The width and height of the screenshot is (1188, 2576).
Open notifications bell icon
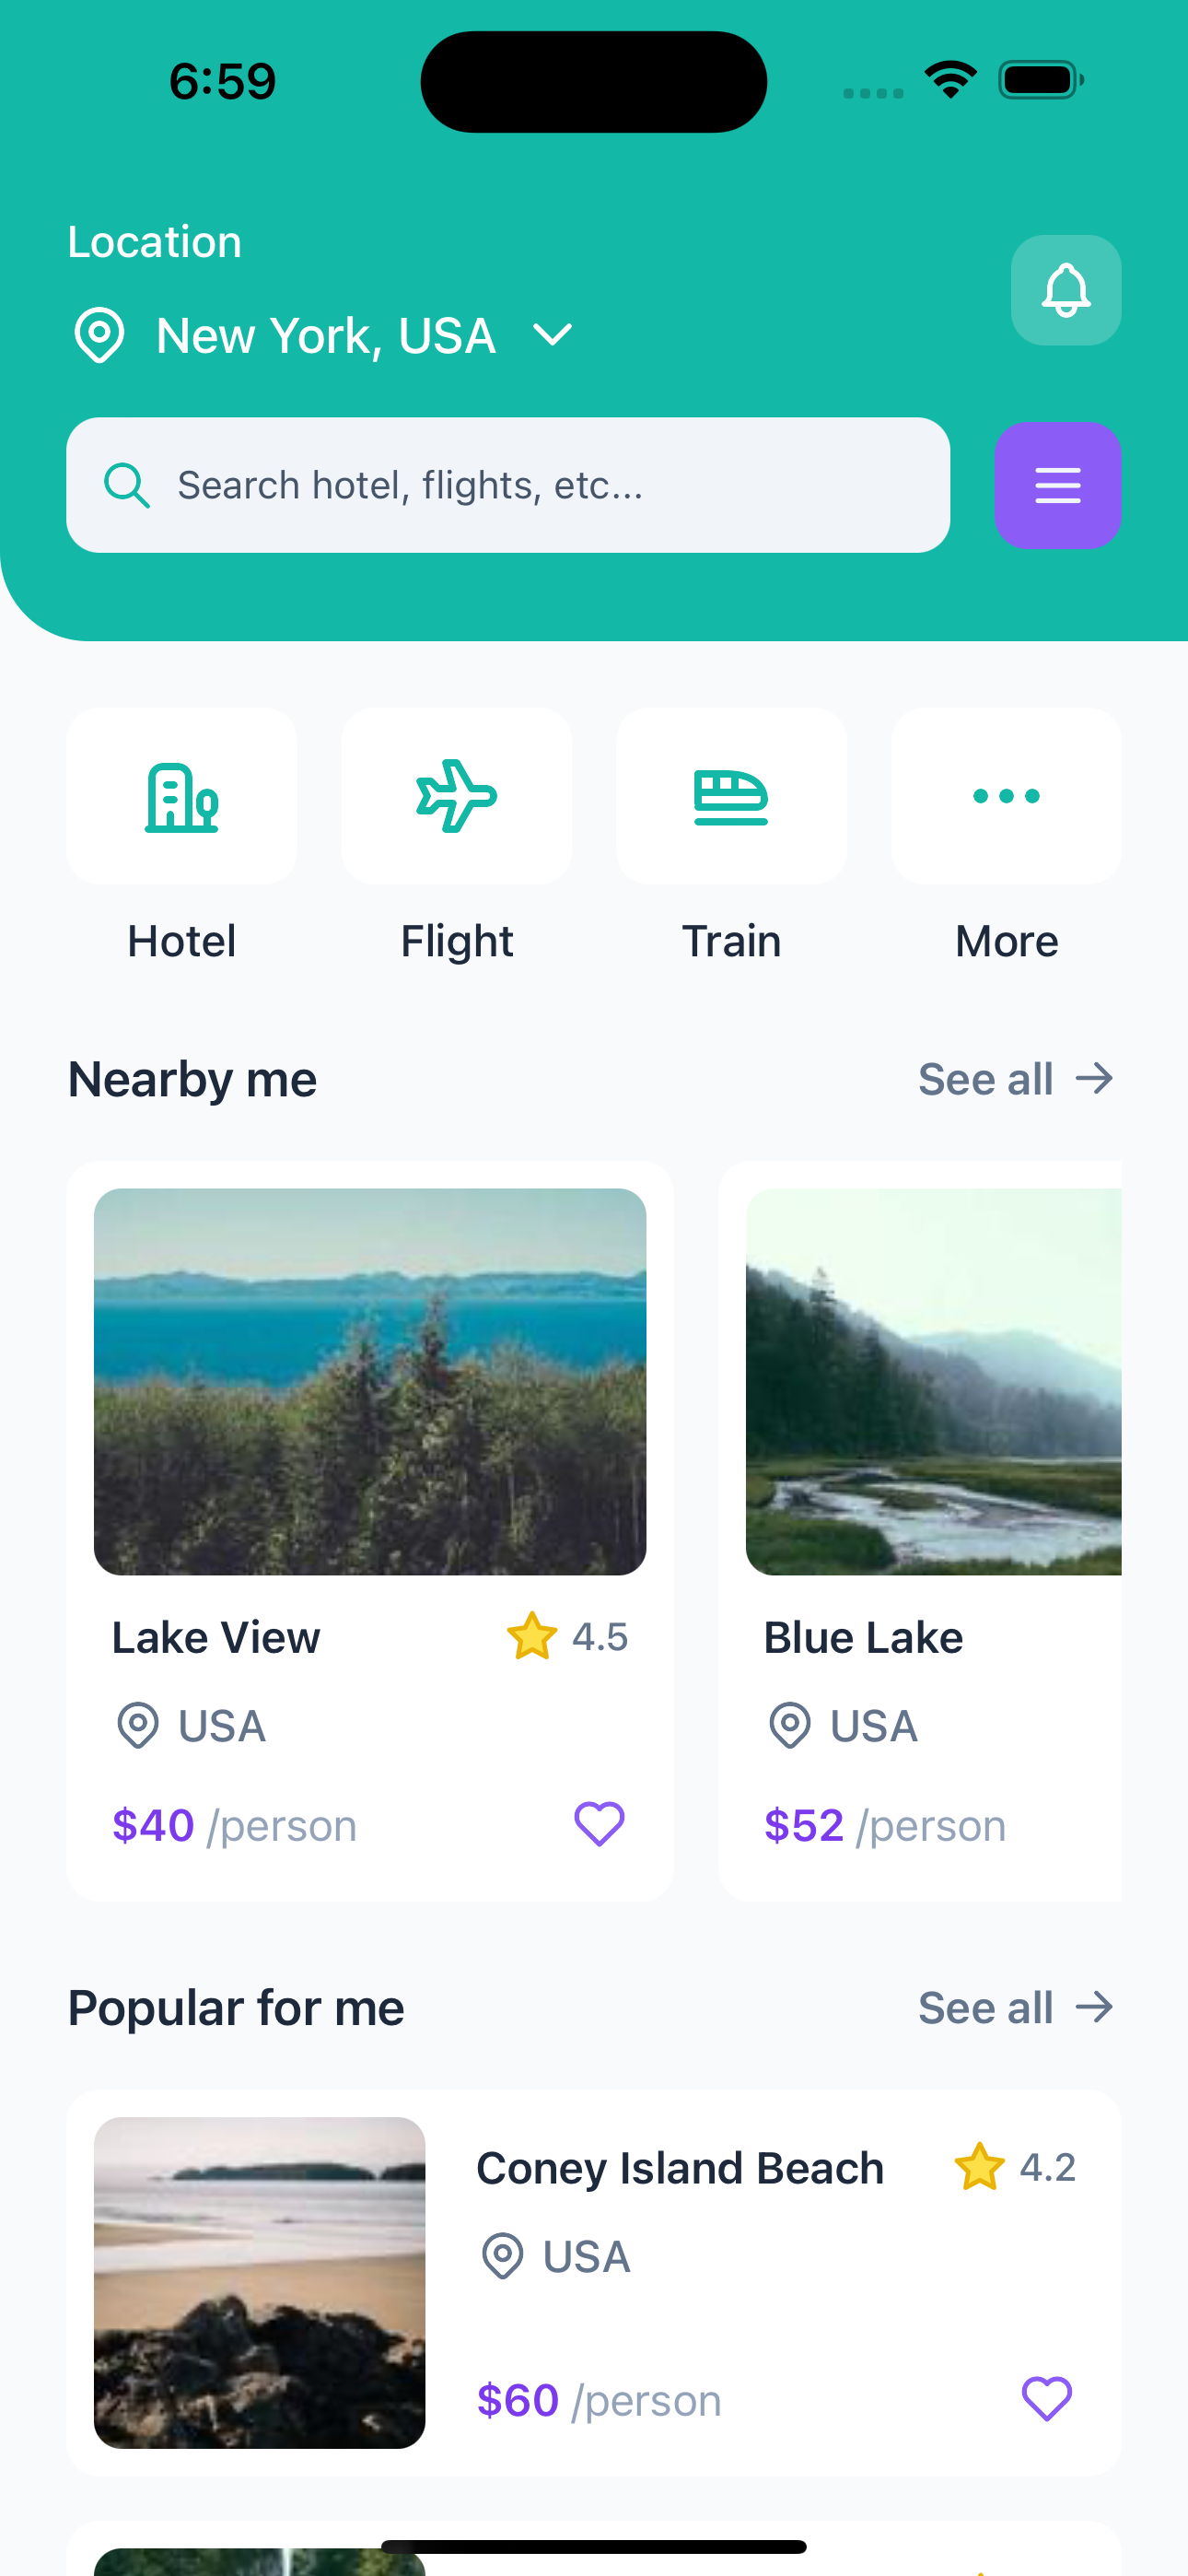[x=1065, y=290]
